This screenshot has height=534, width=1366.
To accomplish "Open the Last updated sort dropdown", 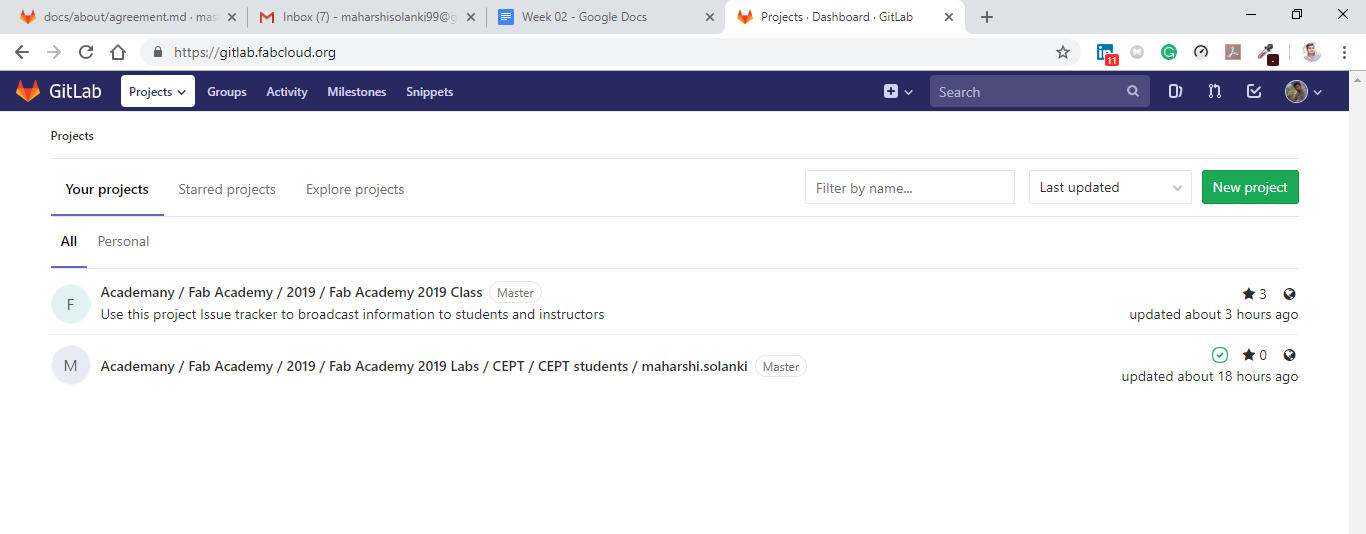I will click(x=1110, y=187).
